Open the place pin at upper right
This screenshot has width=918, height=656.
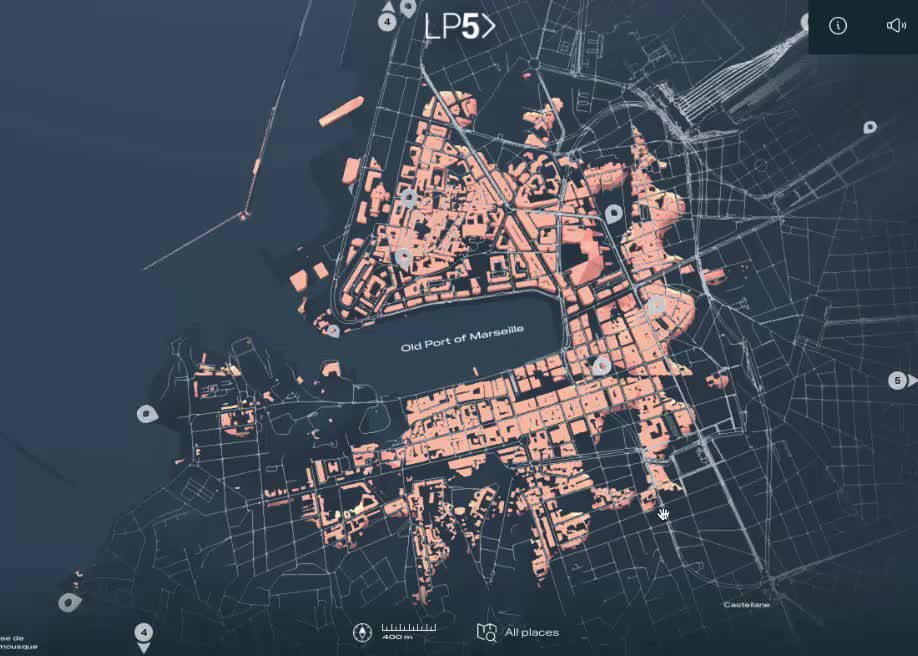click(x=870, y=127)
